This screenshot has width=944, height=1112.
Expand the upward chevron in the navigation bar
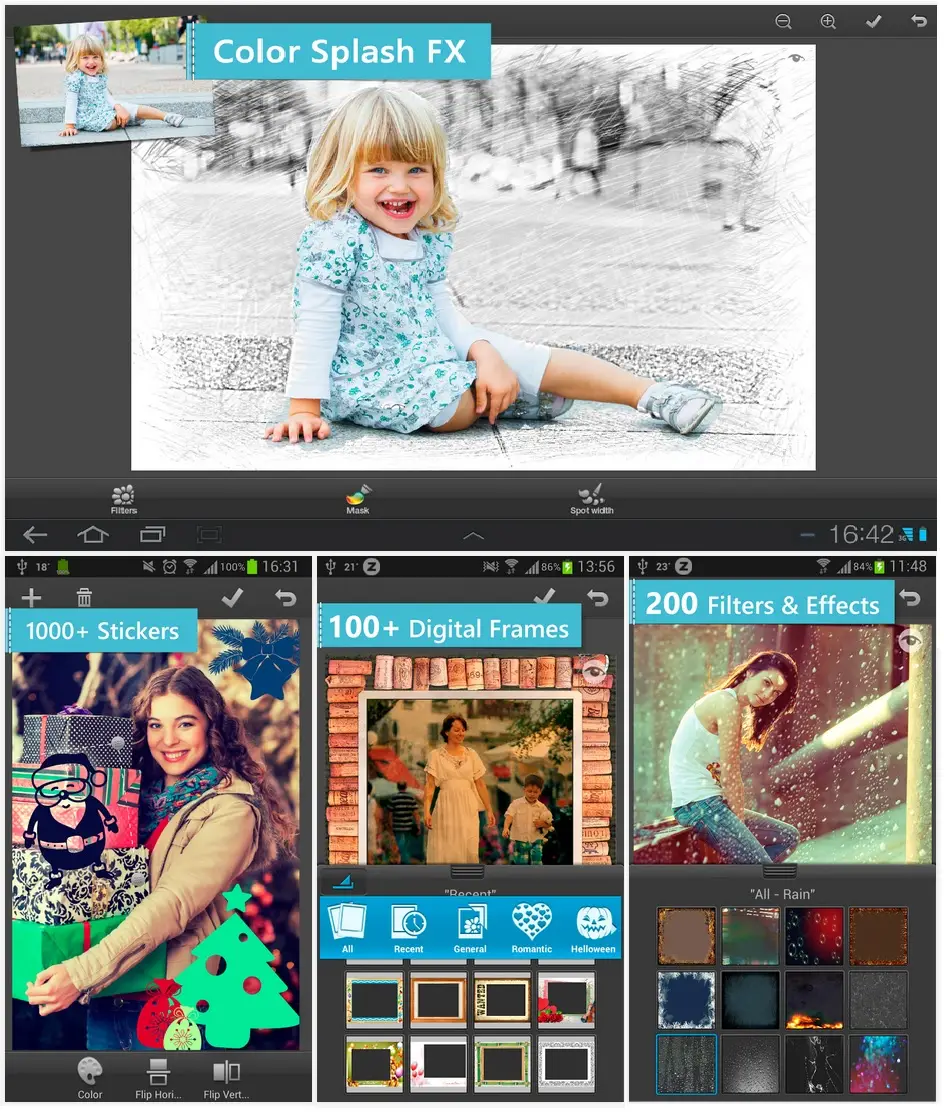(473, 536)
